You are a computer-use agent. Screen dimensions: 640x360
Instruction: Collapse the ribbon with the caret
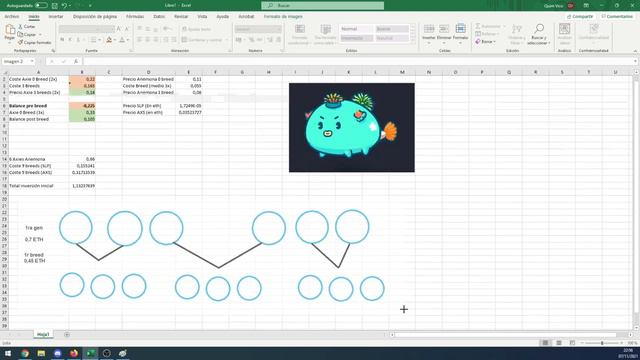click(x=635, y=51)
